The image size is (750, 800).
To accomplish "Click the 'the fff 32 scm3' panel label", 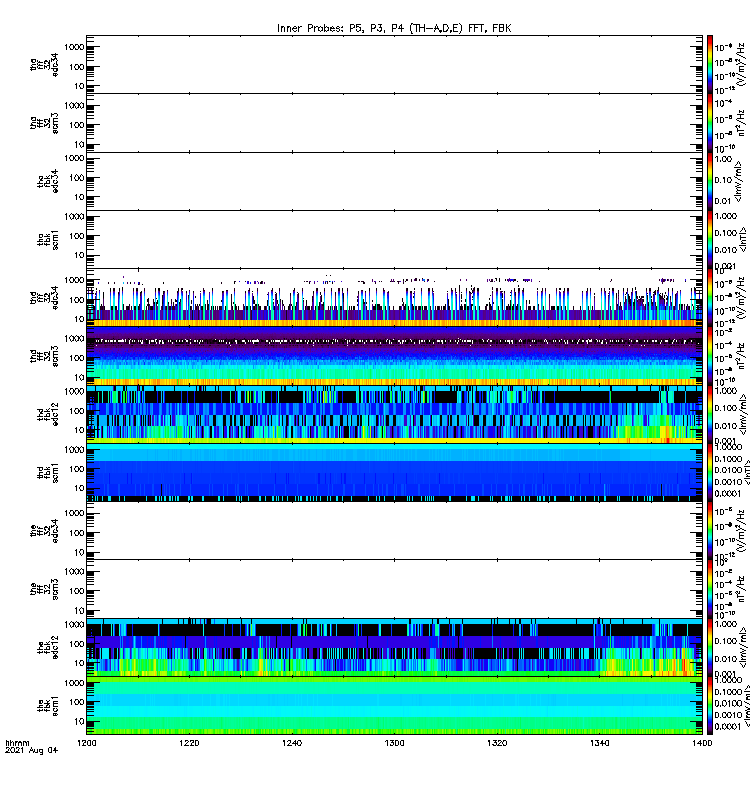I will click(x=44, y=589).
